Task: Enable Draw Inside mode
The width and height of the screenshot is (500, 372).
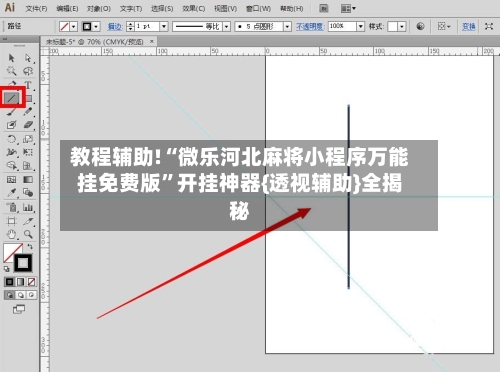Action: point(31,295)
